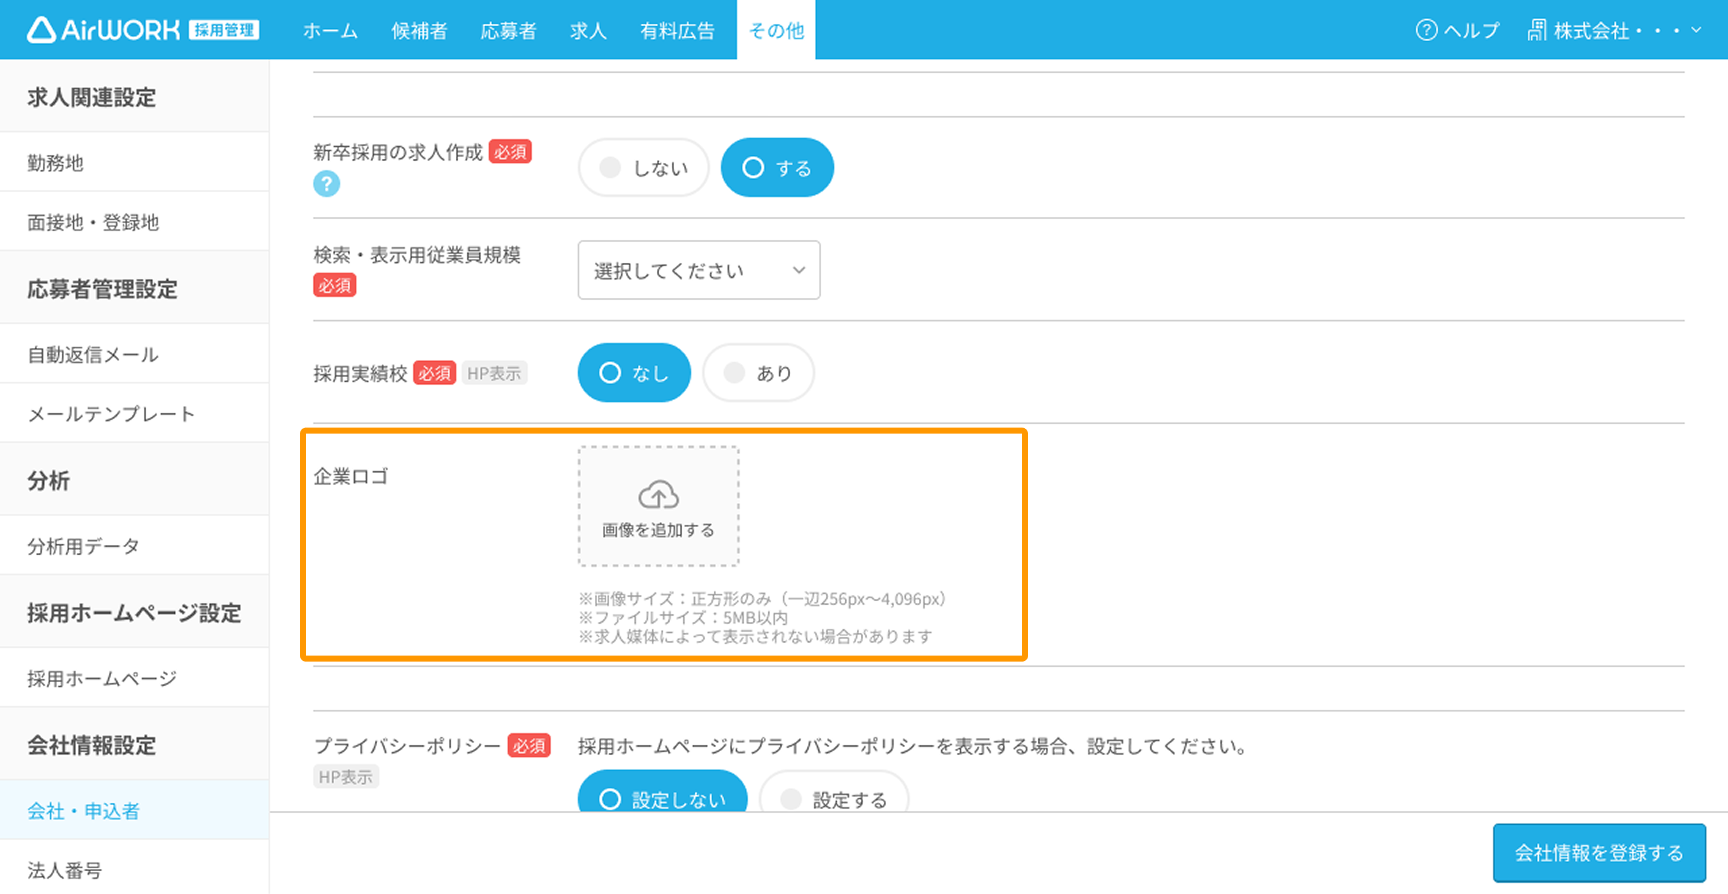
Task: Go to the ホーム tab
Action: [330, 31]
